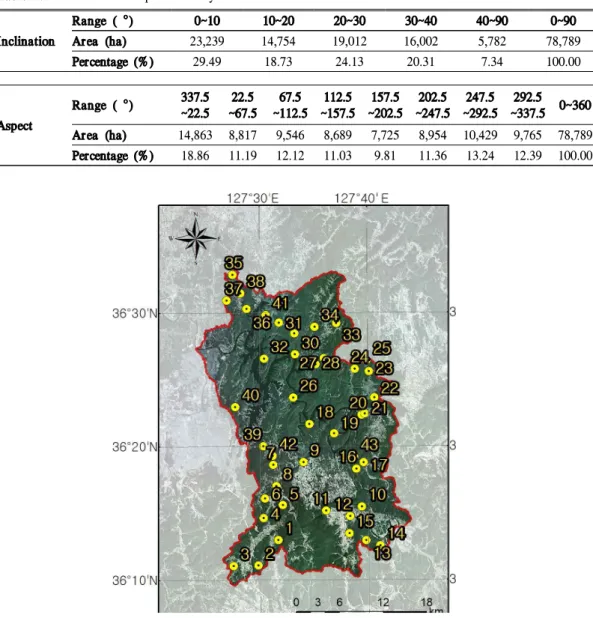Click the aspect area value "7,725"
The width and height of the screenshot is (593, 618).
[385, 135]
